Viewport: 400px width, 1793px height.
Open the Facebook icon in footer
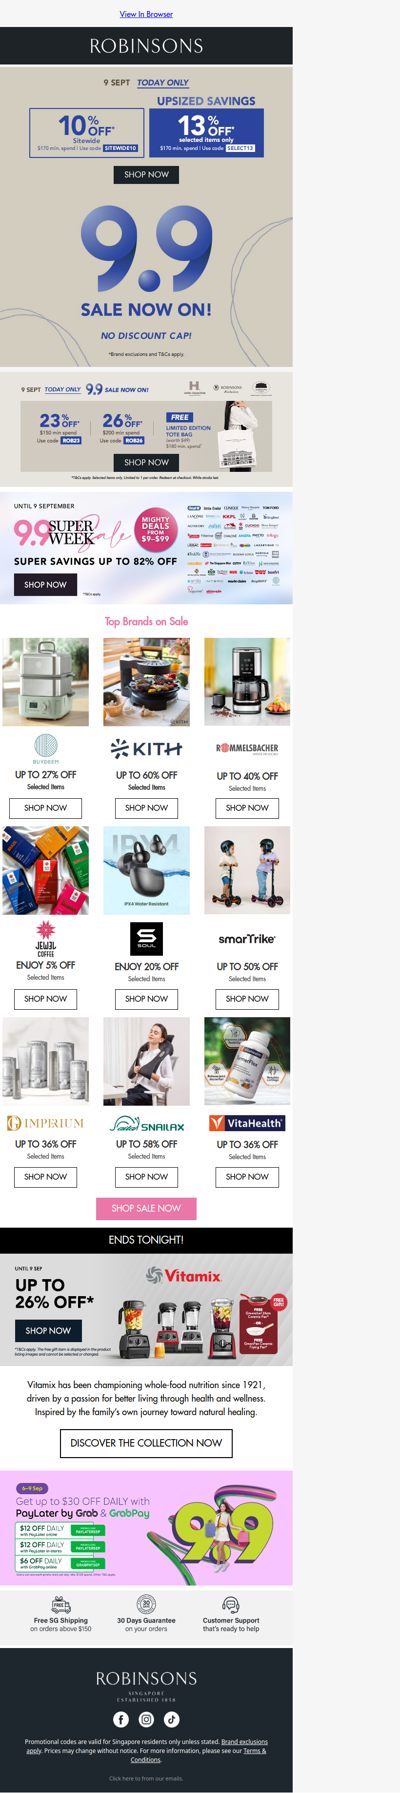coord(121,1719)
